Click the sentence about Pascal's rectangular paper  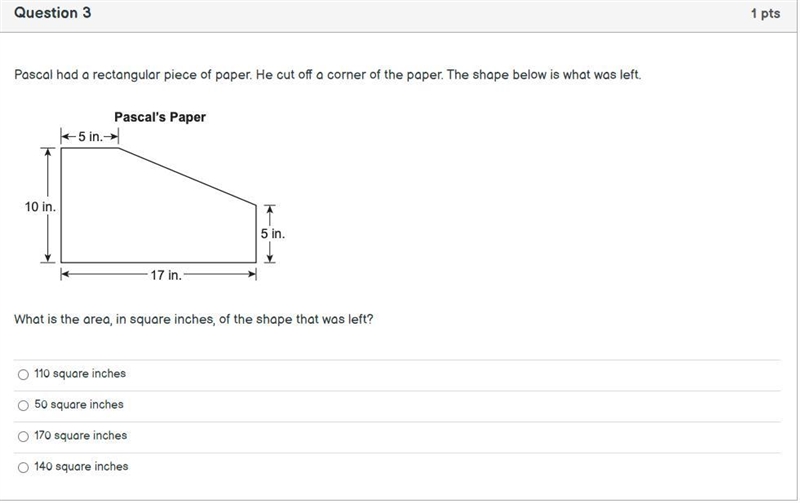[328, 75]
